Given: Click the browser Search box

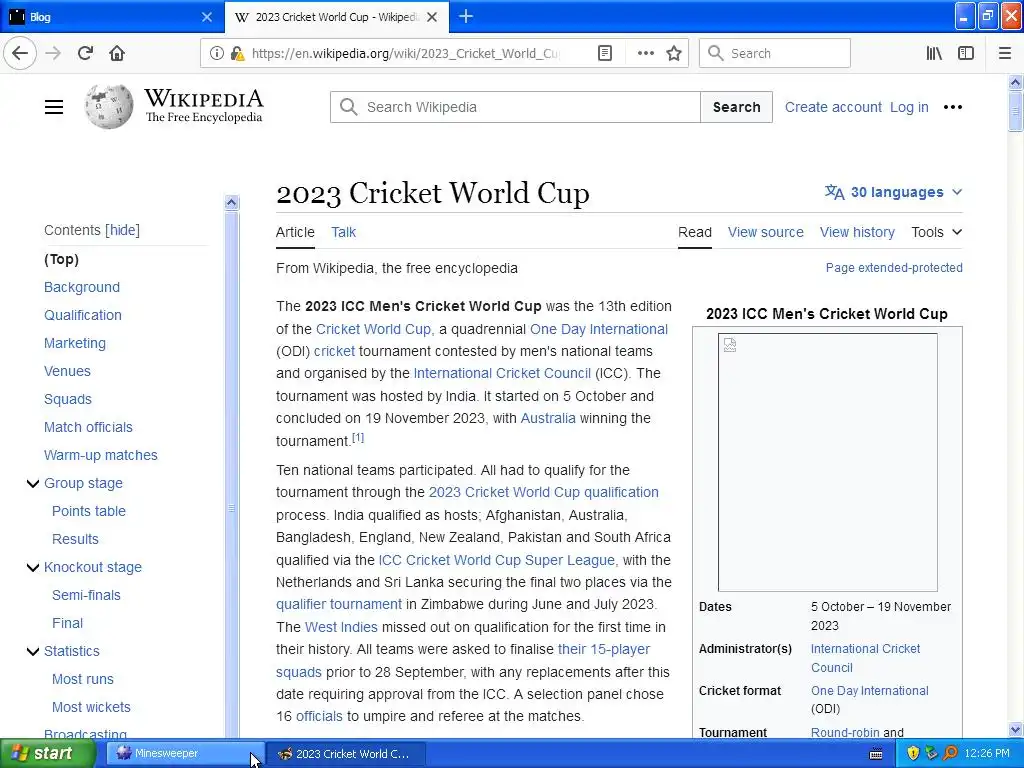Looking at the screenshot, I should tap(775, 54).
